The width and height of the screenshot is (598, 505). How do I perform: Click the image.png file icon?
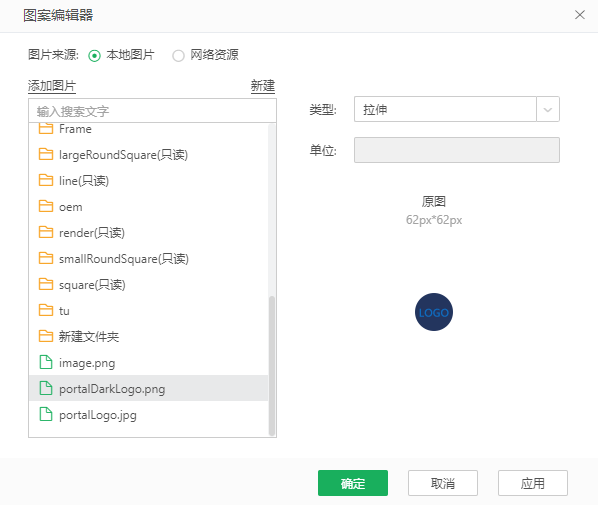pos(46,362)
